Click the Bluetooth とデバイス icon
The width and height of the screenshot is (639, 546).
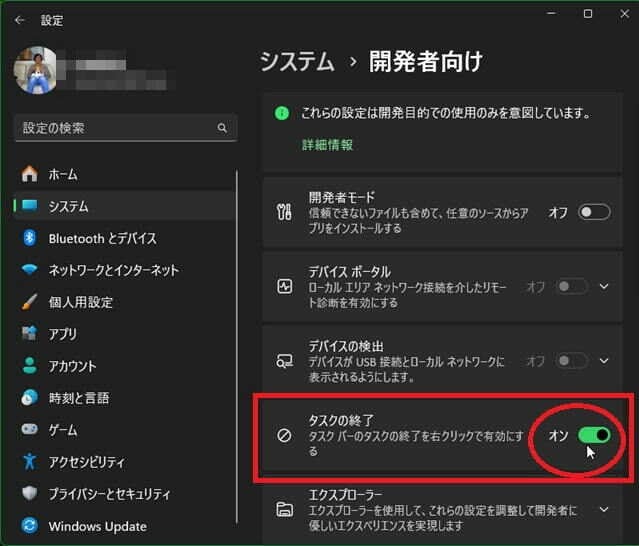[x=29, y=238]
